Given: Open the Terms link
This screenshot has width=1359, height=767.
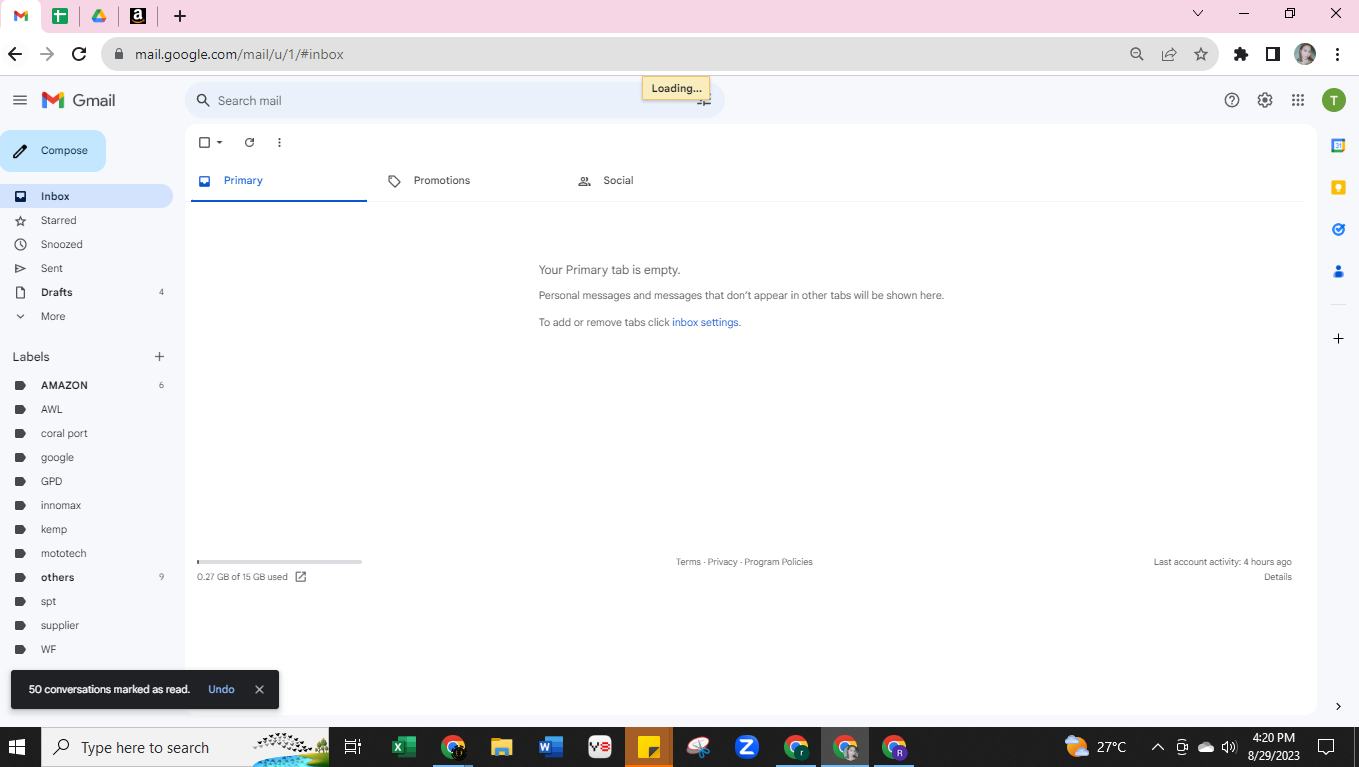Looking at the screenshot, I should [688, 562].
